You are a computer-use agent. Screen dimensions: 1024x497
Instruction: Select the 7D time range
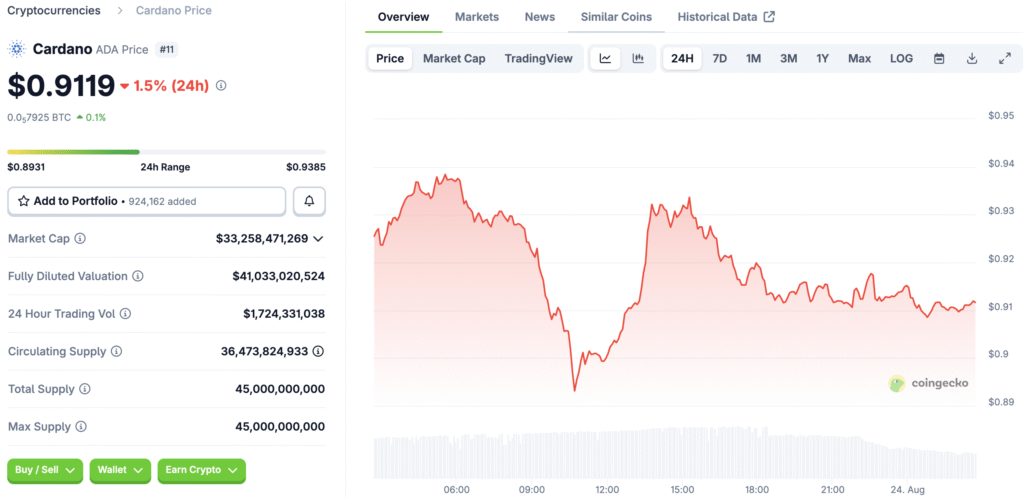tap(719, 58)
